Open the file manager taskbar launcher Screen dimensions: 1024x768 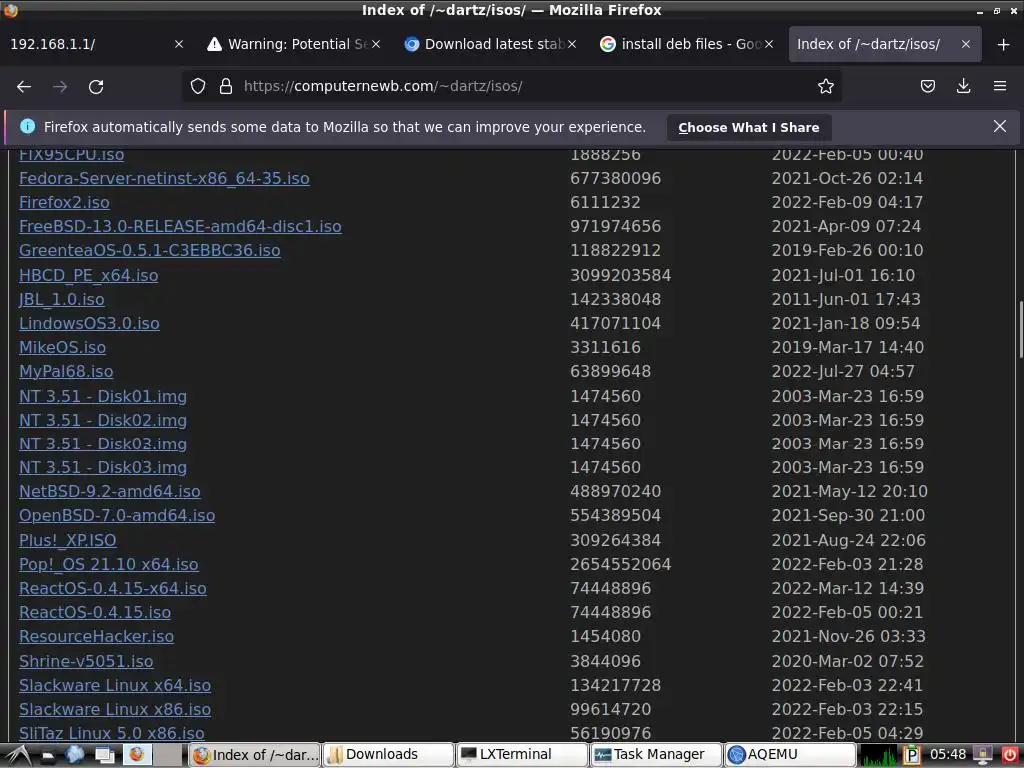click(x=48, y=756)
